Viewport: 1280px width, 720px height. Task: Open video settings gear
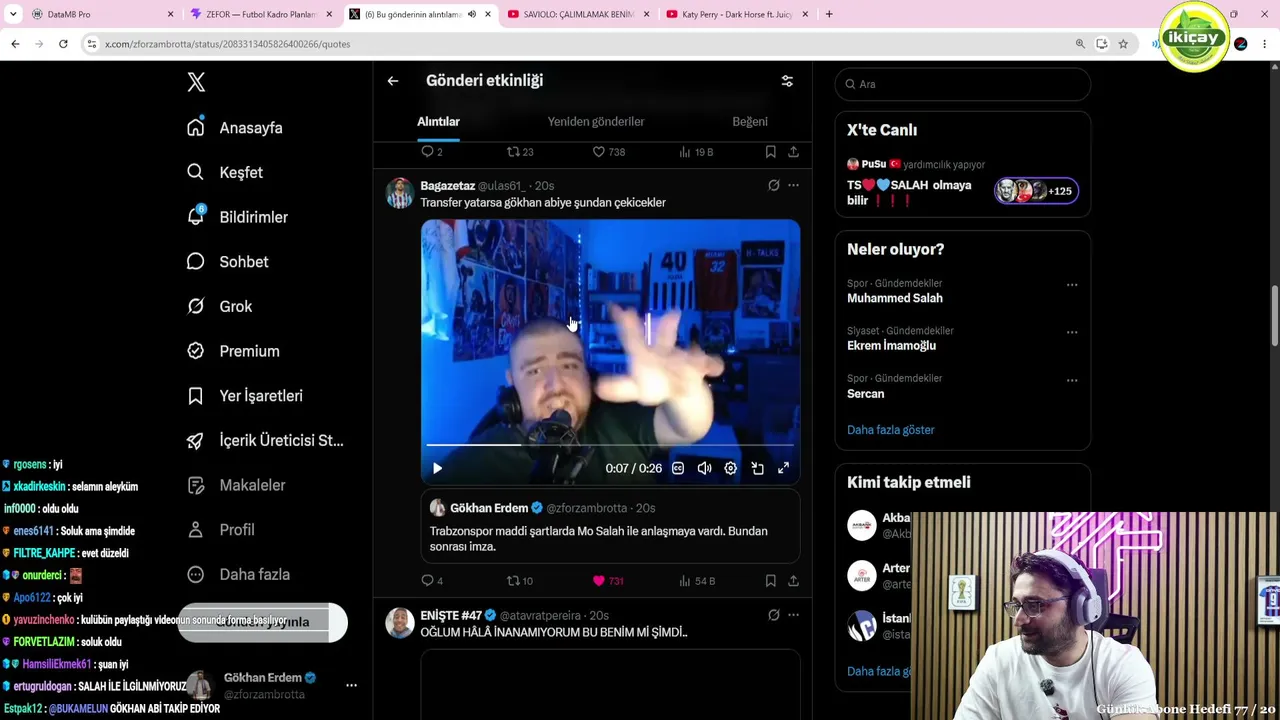pyautogui.click(x=731, y=468)
